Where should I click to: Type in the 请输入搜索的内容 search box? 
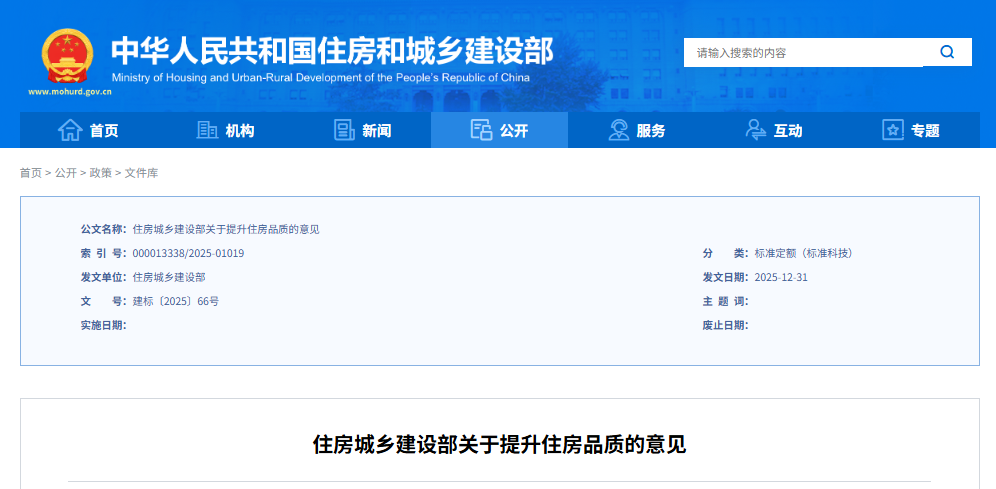(800, 52)
